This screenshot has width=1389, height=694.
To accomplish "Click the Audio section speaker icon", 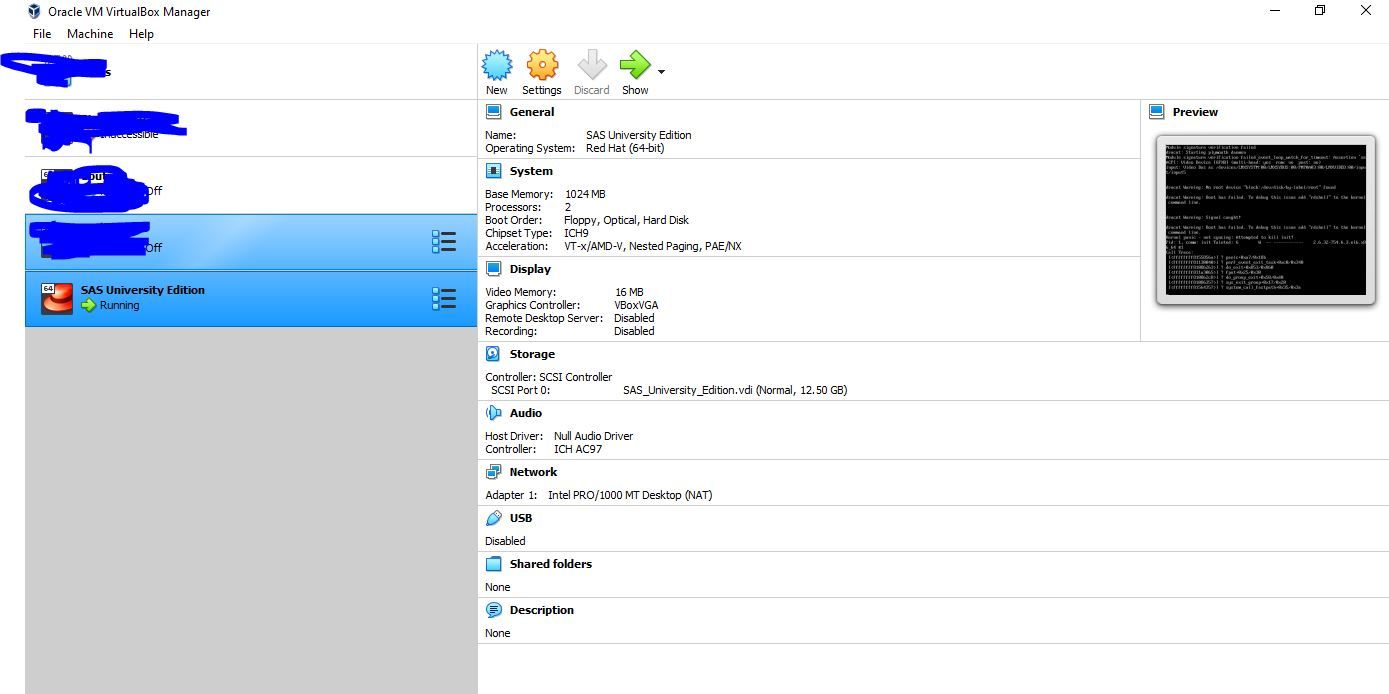I will click(493, 413).
